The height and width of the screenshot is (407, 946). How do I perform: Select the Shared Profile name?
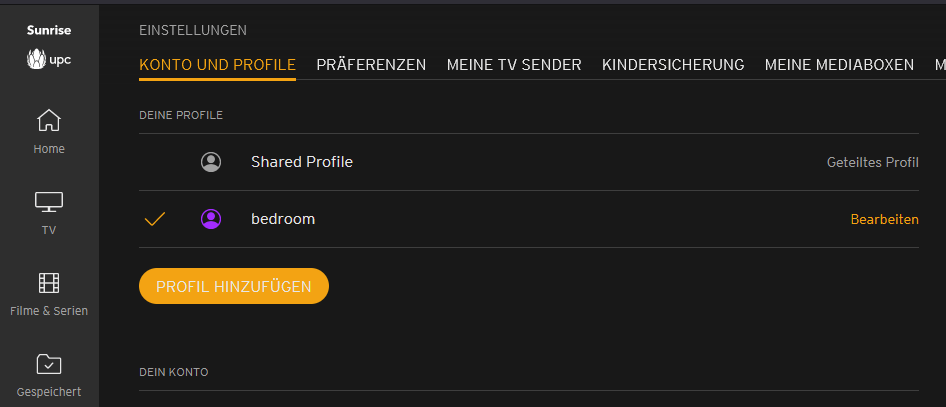(302, 162)
